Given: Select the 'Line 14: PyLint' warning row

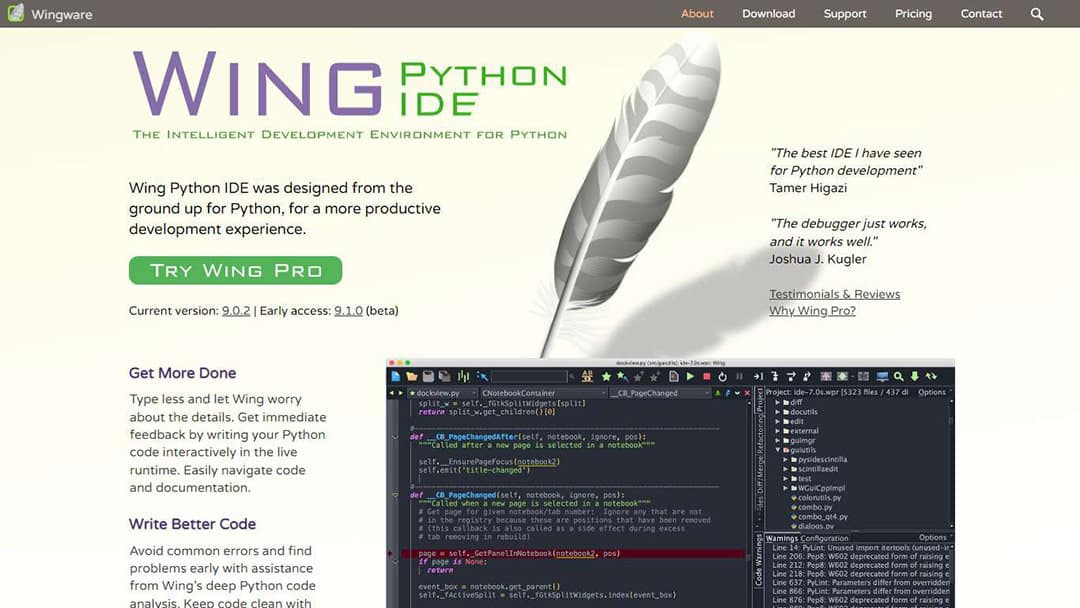Looking at the screenshot, I should (861, 548).
